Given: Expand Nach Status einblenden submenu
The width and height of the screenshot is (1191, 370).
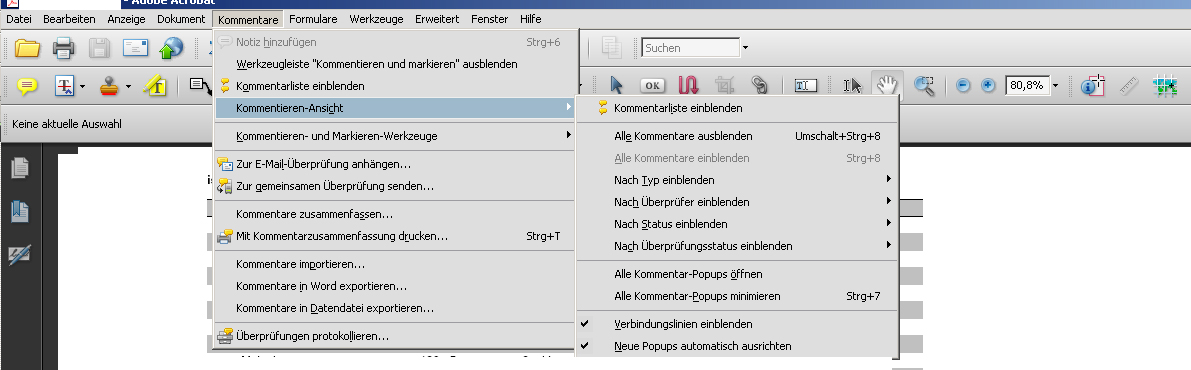Looking at the screenshot, I should point(737,224).
